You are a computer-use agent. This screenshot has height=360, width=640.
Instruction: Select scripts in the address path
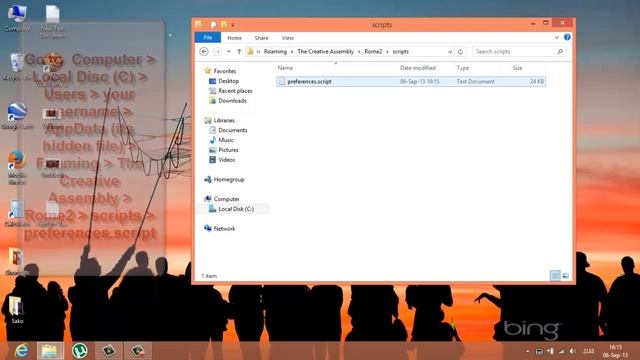[400, 52]
